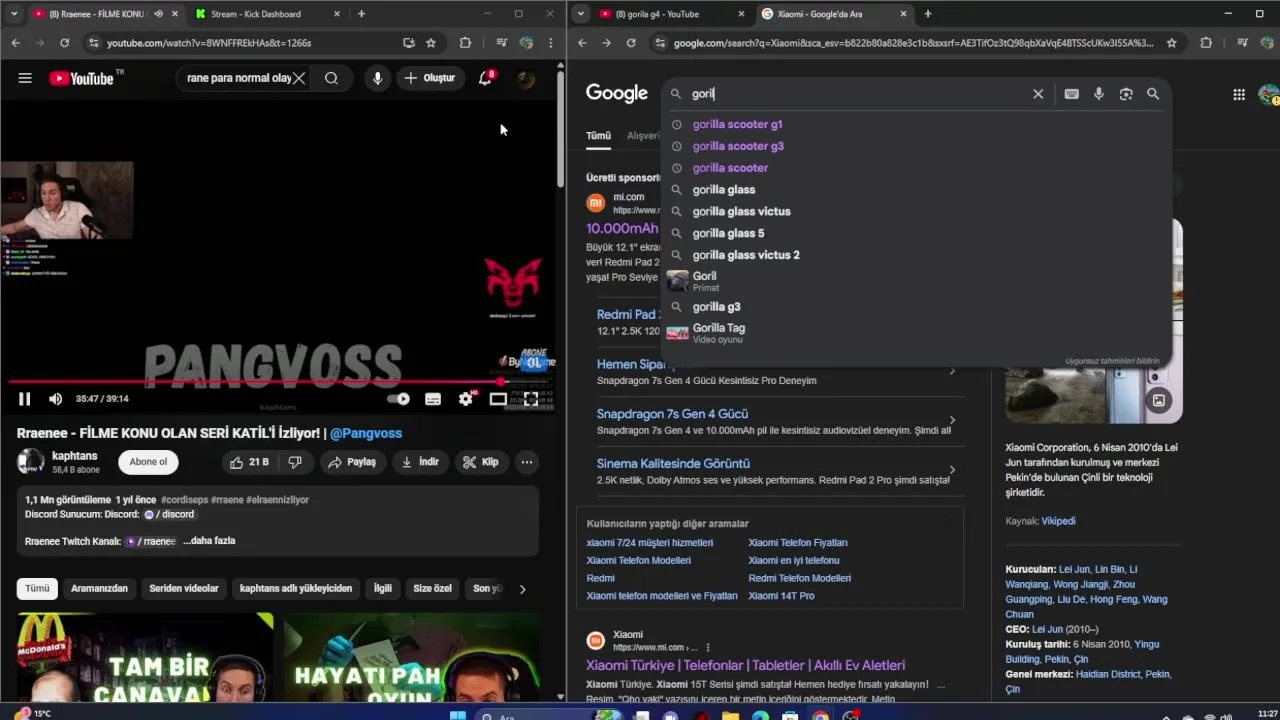Open result options three dots beside mi.com

pyautogui.click(x=708, y=647)
